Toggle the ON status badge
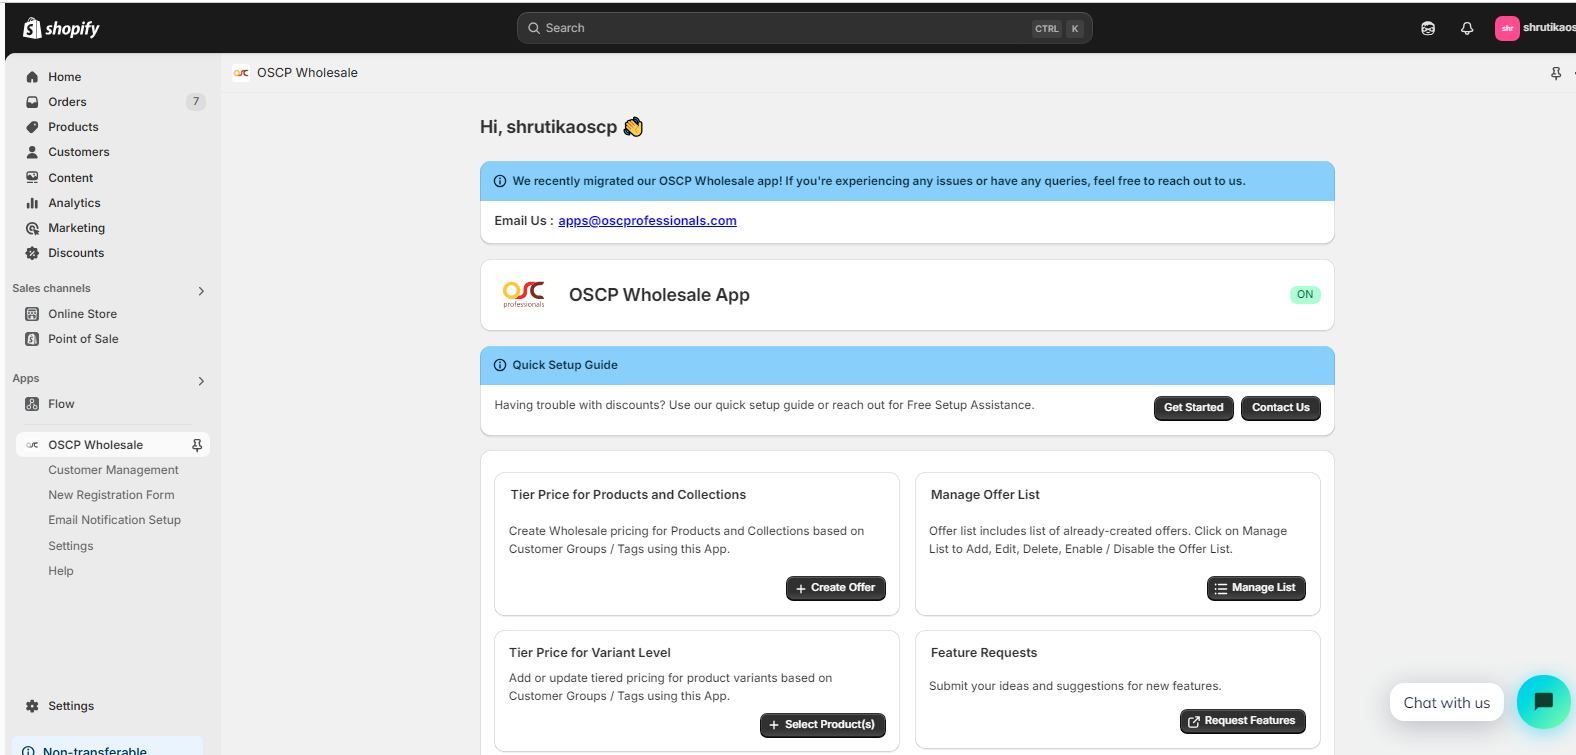Image resolution: width=1576 pixels, height=755 pixels. coord(1305,294)
